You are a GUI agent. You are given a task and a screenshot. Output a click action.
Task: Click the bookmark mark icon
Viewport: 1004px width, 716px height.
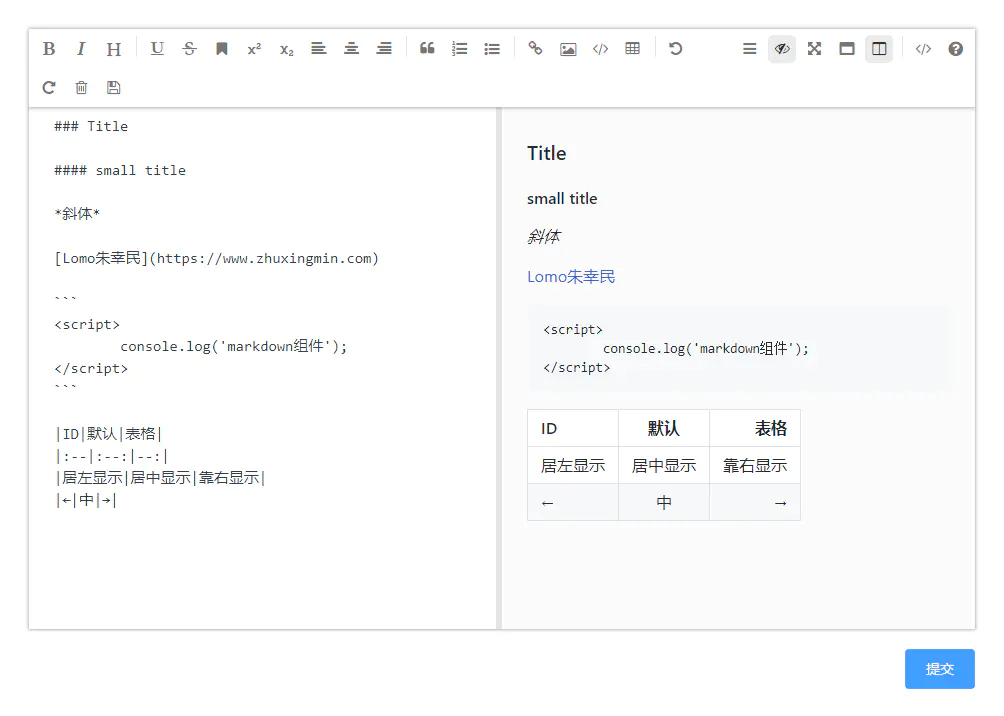pyautogui.click(x=222, y=49)
